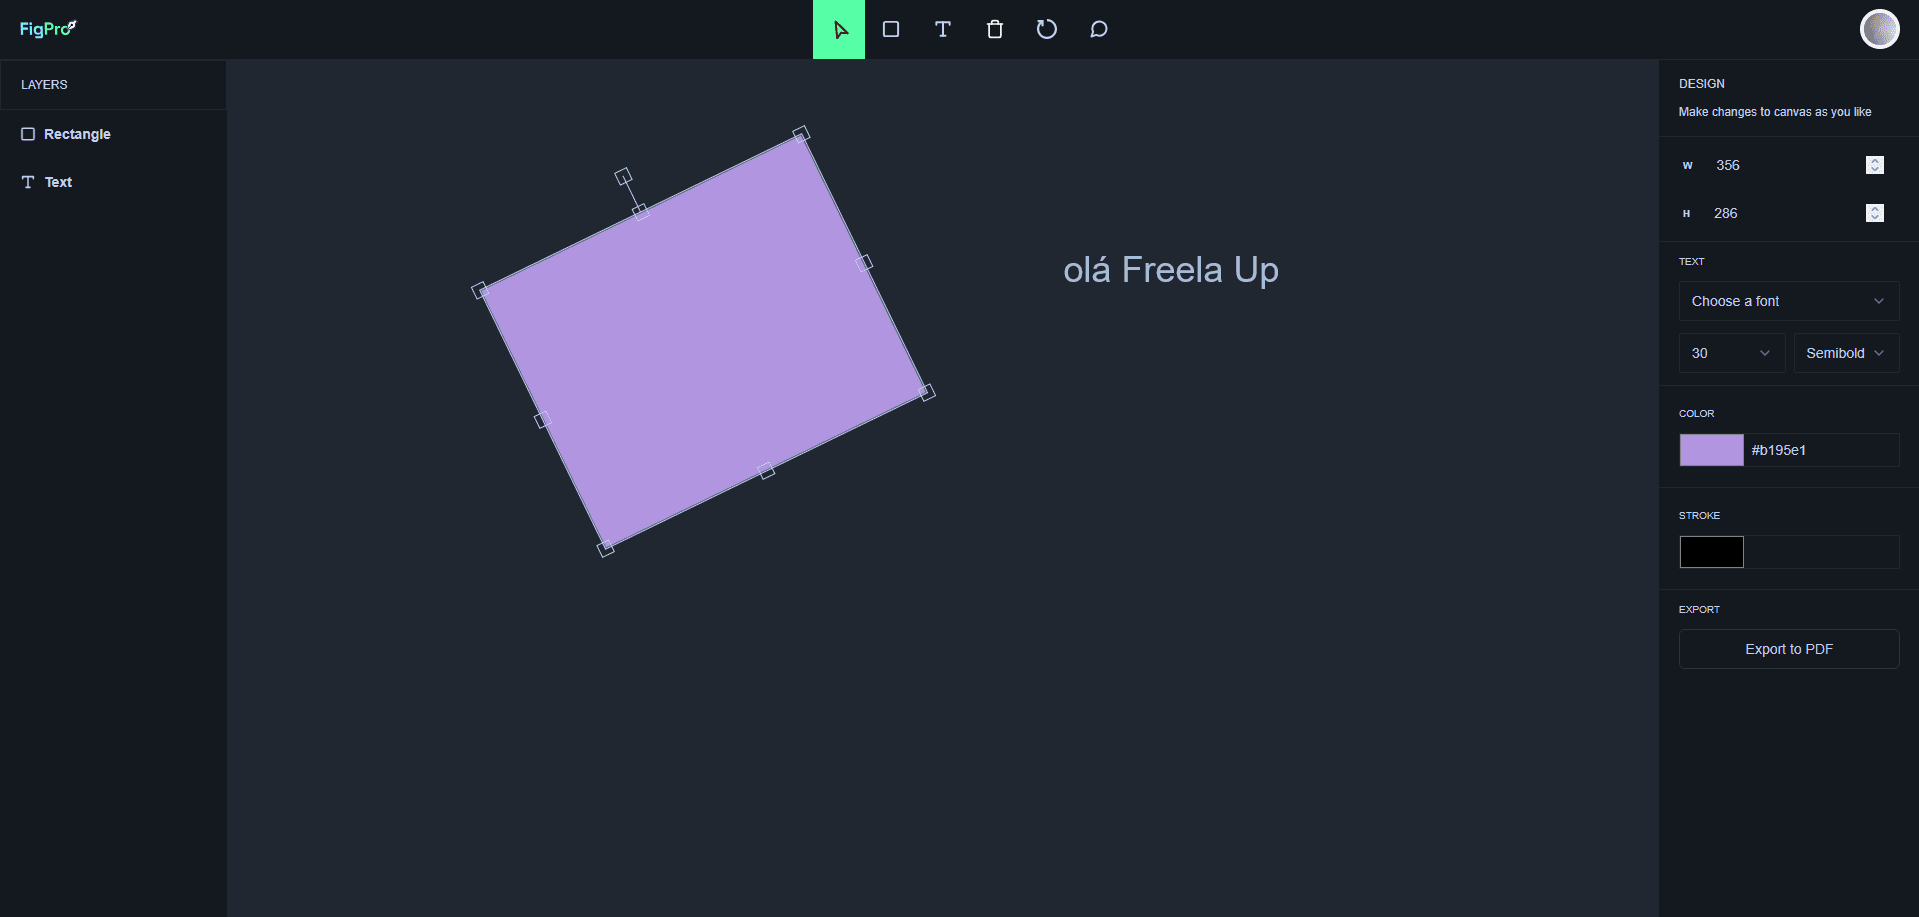Click the trash delete icon

(x=995, y=30)
